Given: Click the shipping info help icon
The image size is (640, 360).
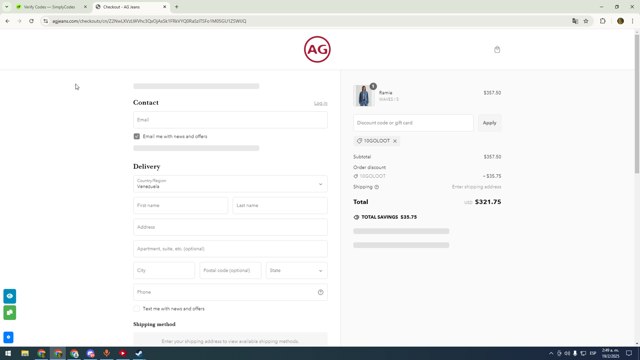Looking at the screenshot, I should pyautogui.click(x=377, y=187).
